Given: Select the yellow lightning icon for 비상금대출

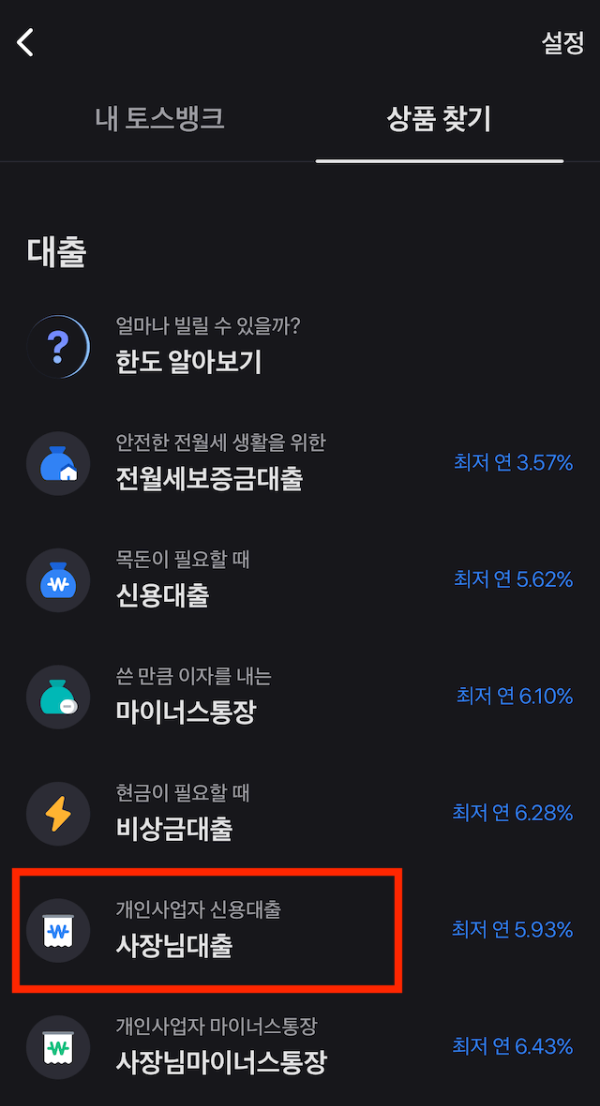Looking at the screenshot, I should click(x=58, y=813).
